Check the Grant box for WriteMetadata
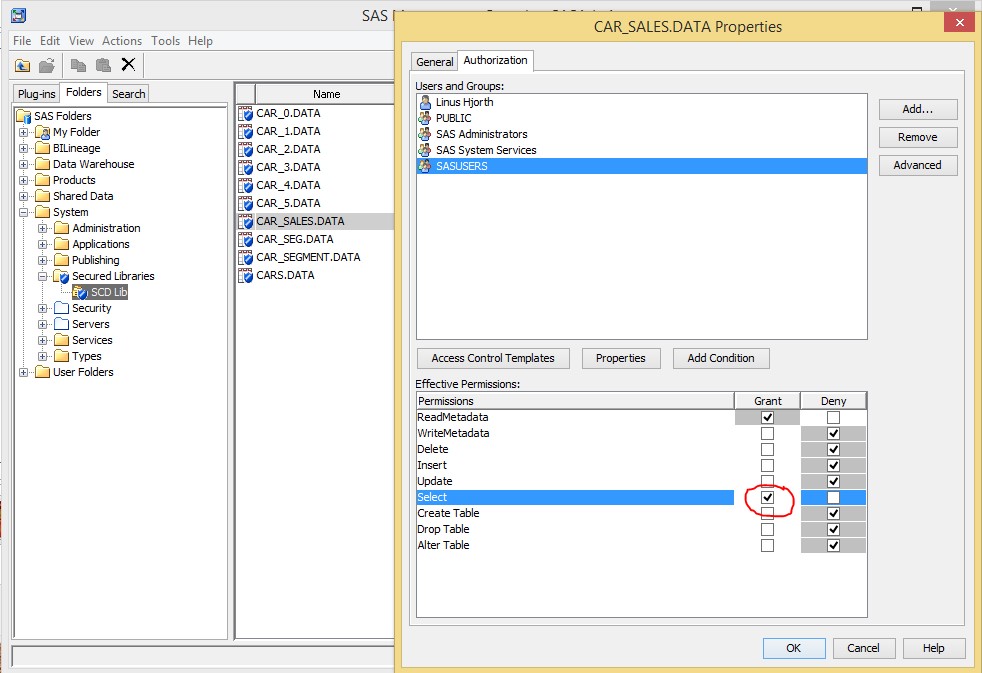The width and height of the screenshot is (982, 673). tap(767, 433)
